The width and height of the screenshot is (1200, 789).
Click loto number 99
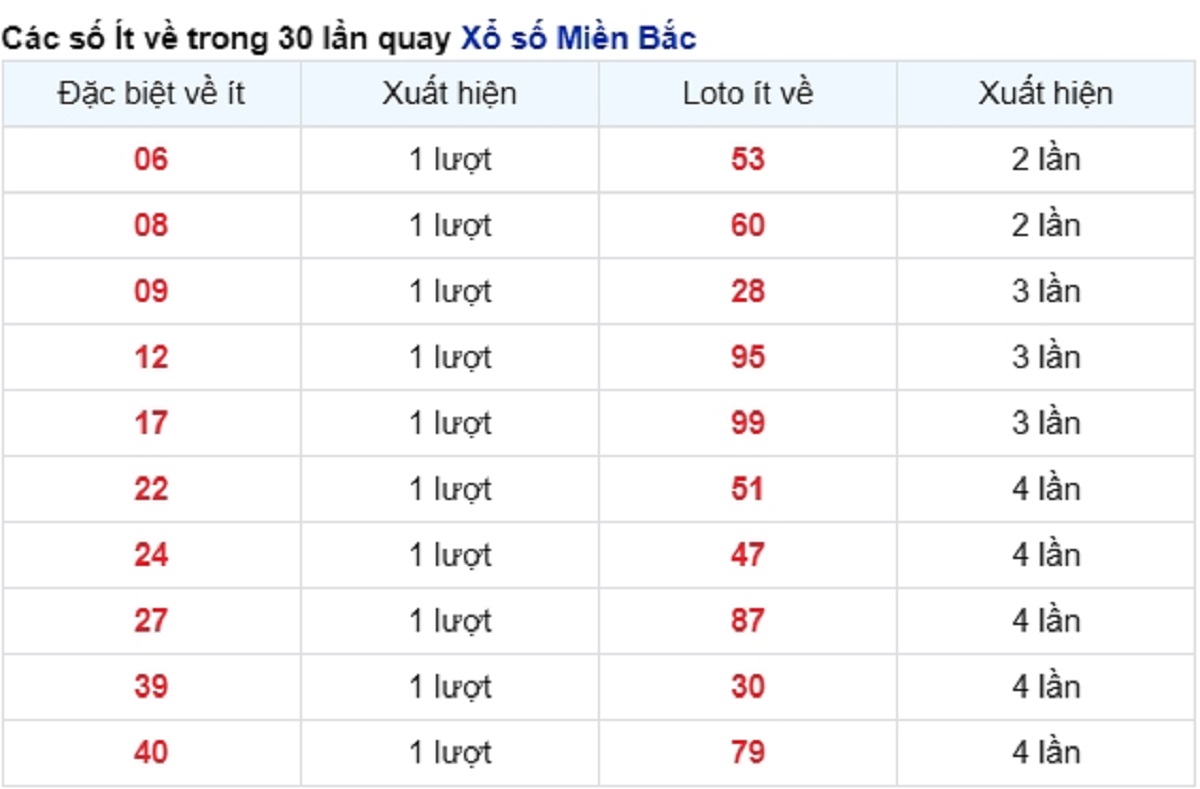click(748, 423)
